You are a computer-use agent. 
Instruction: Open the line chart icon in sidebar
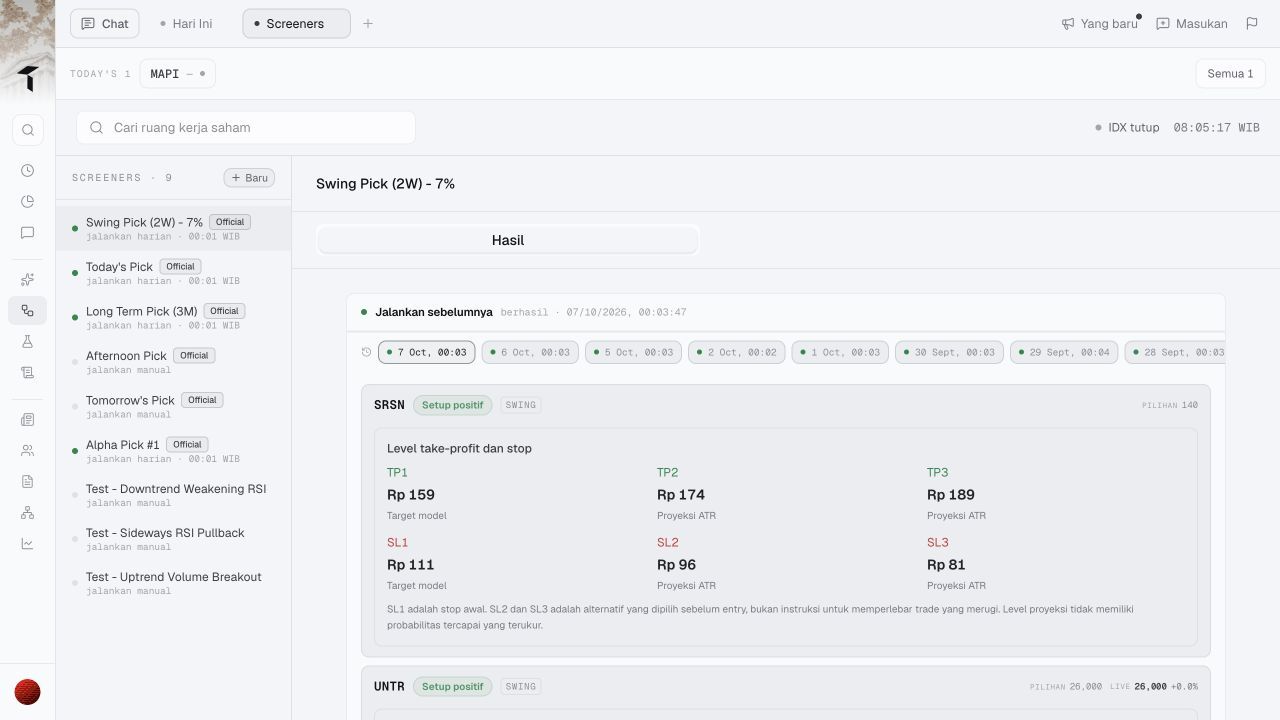tap(28, 544)
